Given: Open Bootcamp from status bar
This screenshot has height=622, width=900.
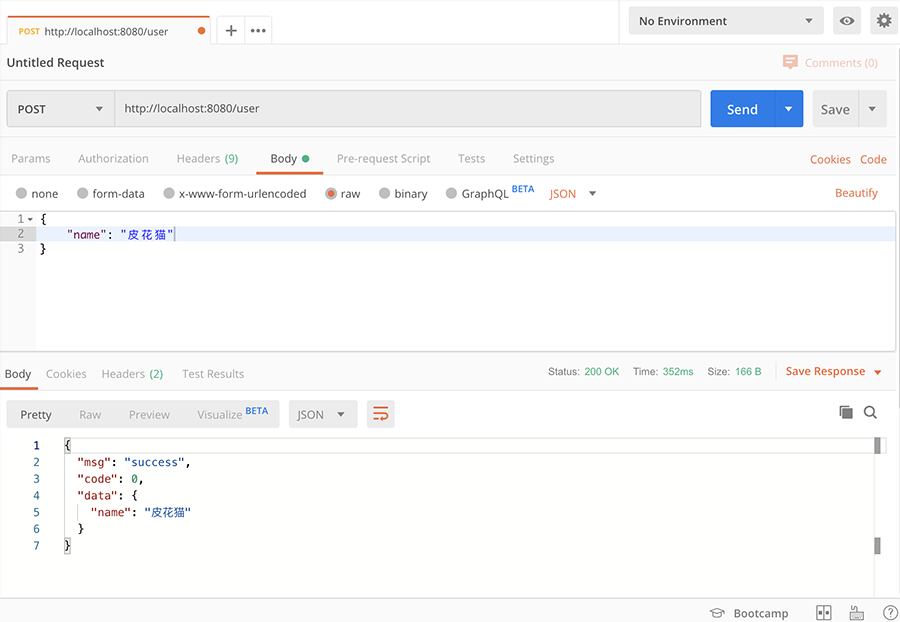Looking at the screenshot, I should click(749, 613).
